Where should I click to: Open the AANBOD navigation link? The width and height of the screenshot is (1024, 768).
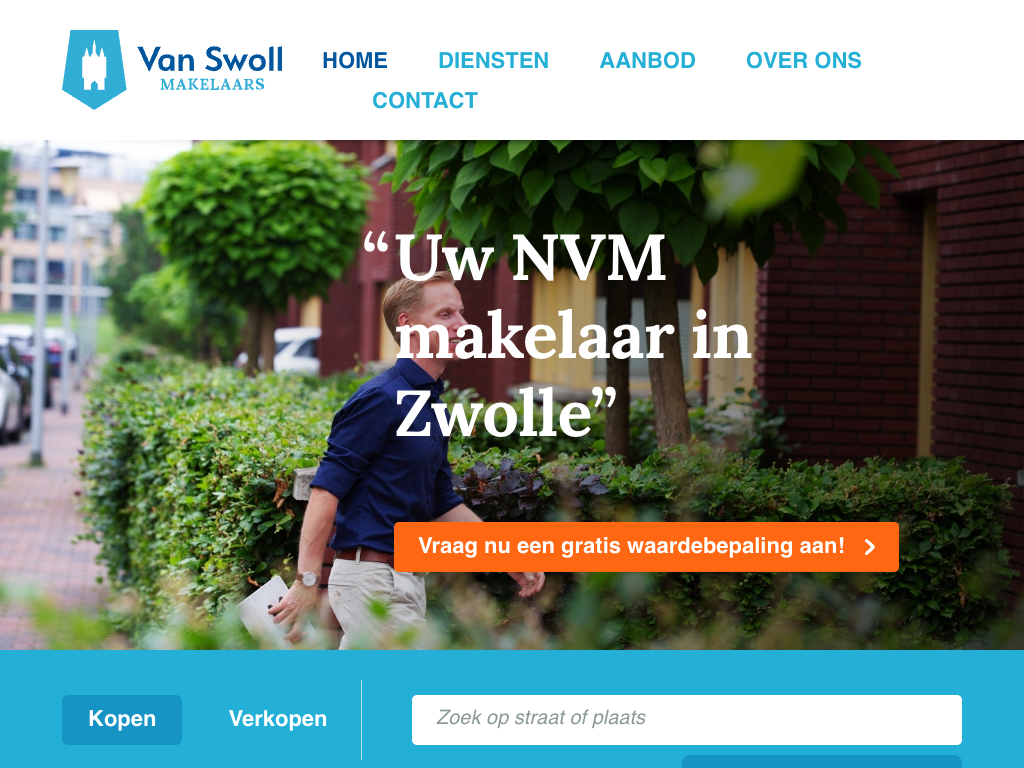(x=647, y=60)
